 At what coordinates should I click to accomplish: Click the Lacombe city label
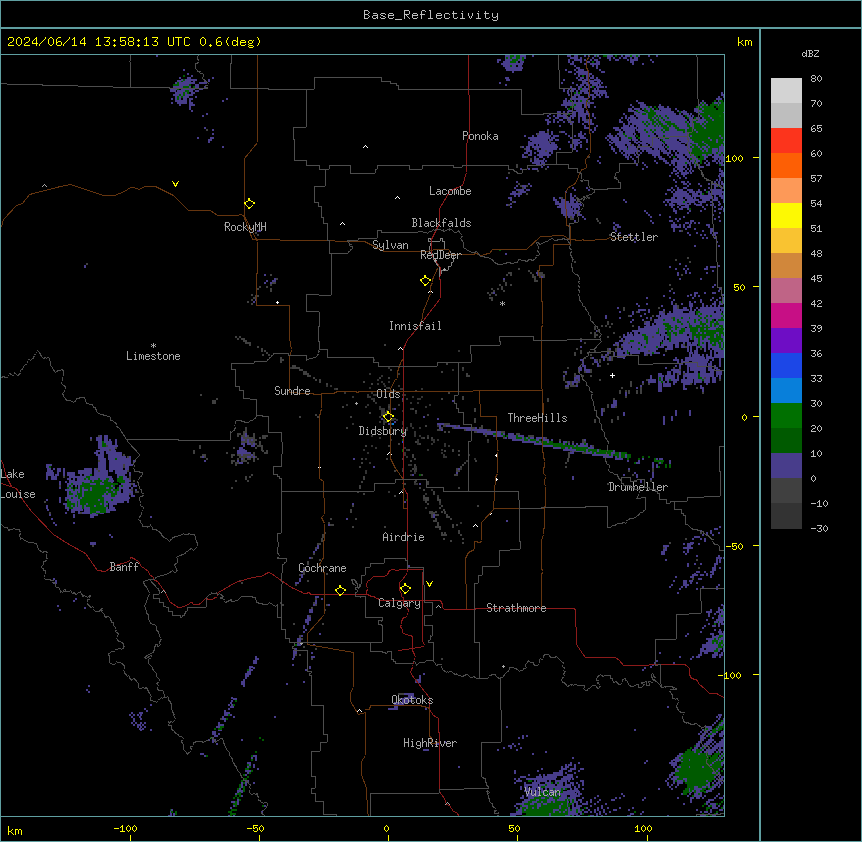point(450,191)
